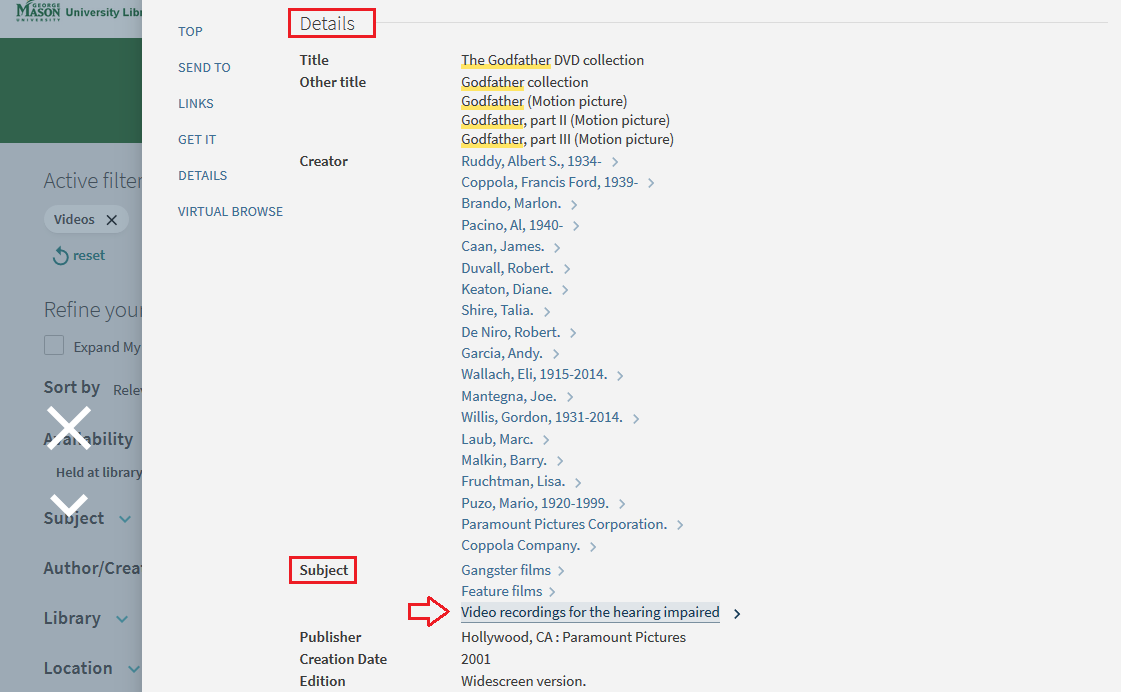Open creator link Coppola, Francis Ford
The height and width of the screenshot is (692, 1121).
549,182
